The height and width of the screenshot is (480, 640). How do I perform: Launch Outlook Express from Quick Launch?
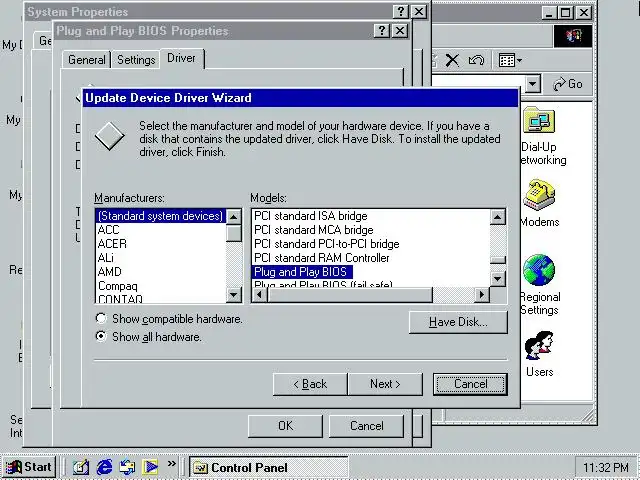(x=127, y=467)
